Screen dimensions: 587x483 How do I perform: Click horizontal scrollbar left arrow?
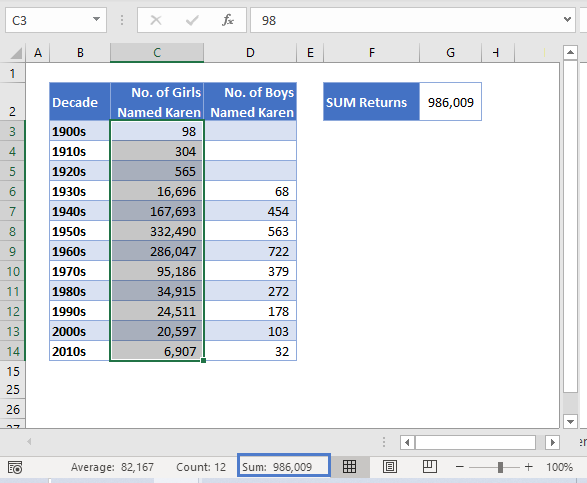407,443
